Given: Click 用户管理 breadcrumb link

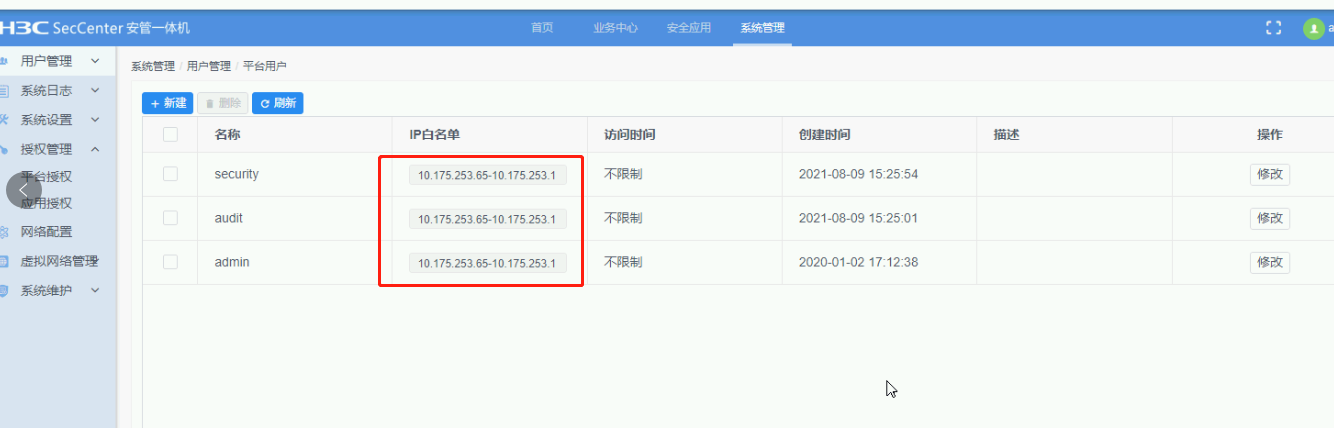Looking at the screenshot, I should pos(209,66).
